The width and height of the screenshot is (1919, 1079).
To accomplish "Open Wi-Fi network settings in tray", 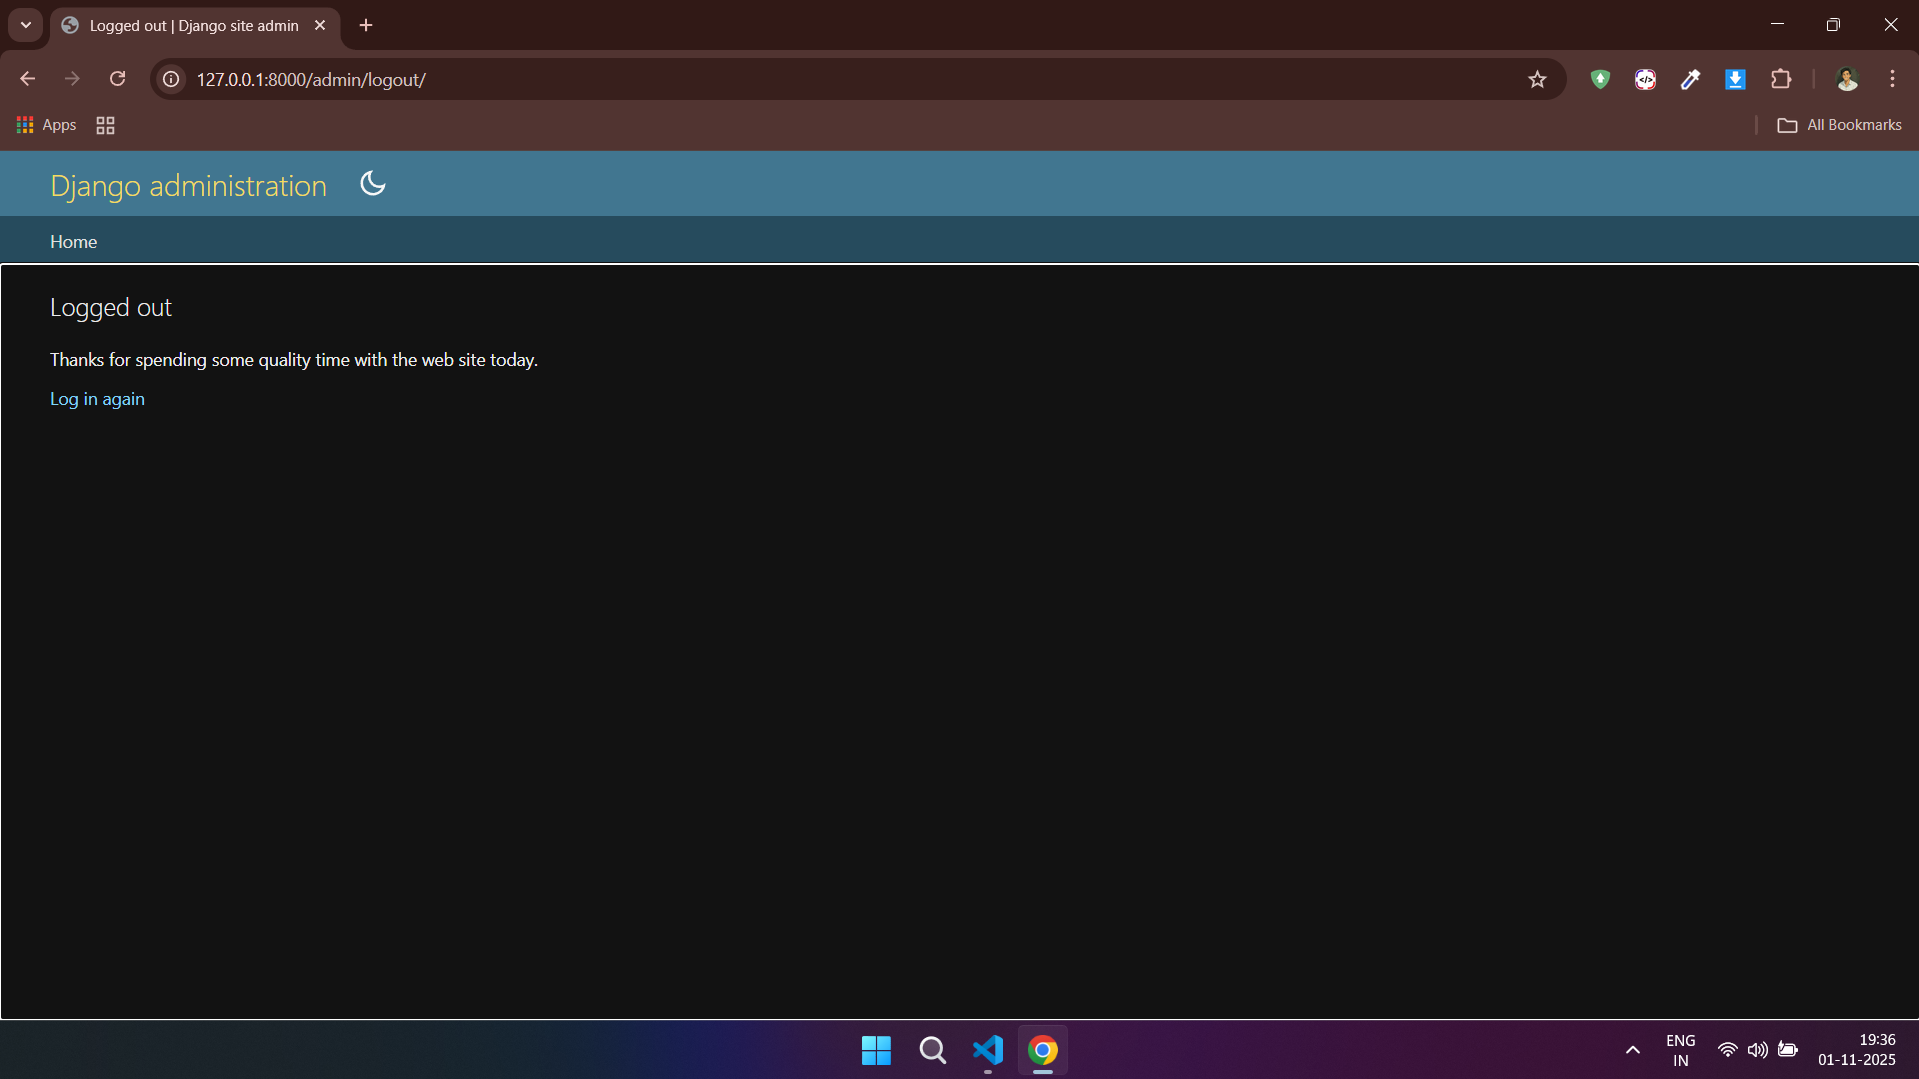I will [1727, 1050].
